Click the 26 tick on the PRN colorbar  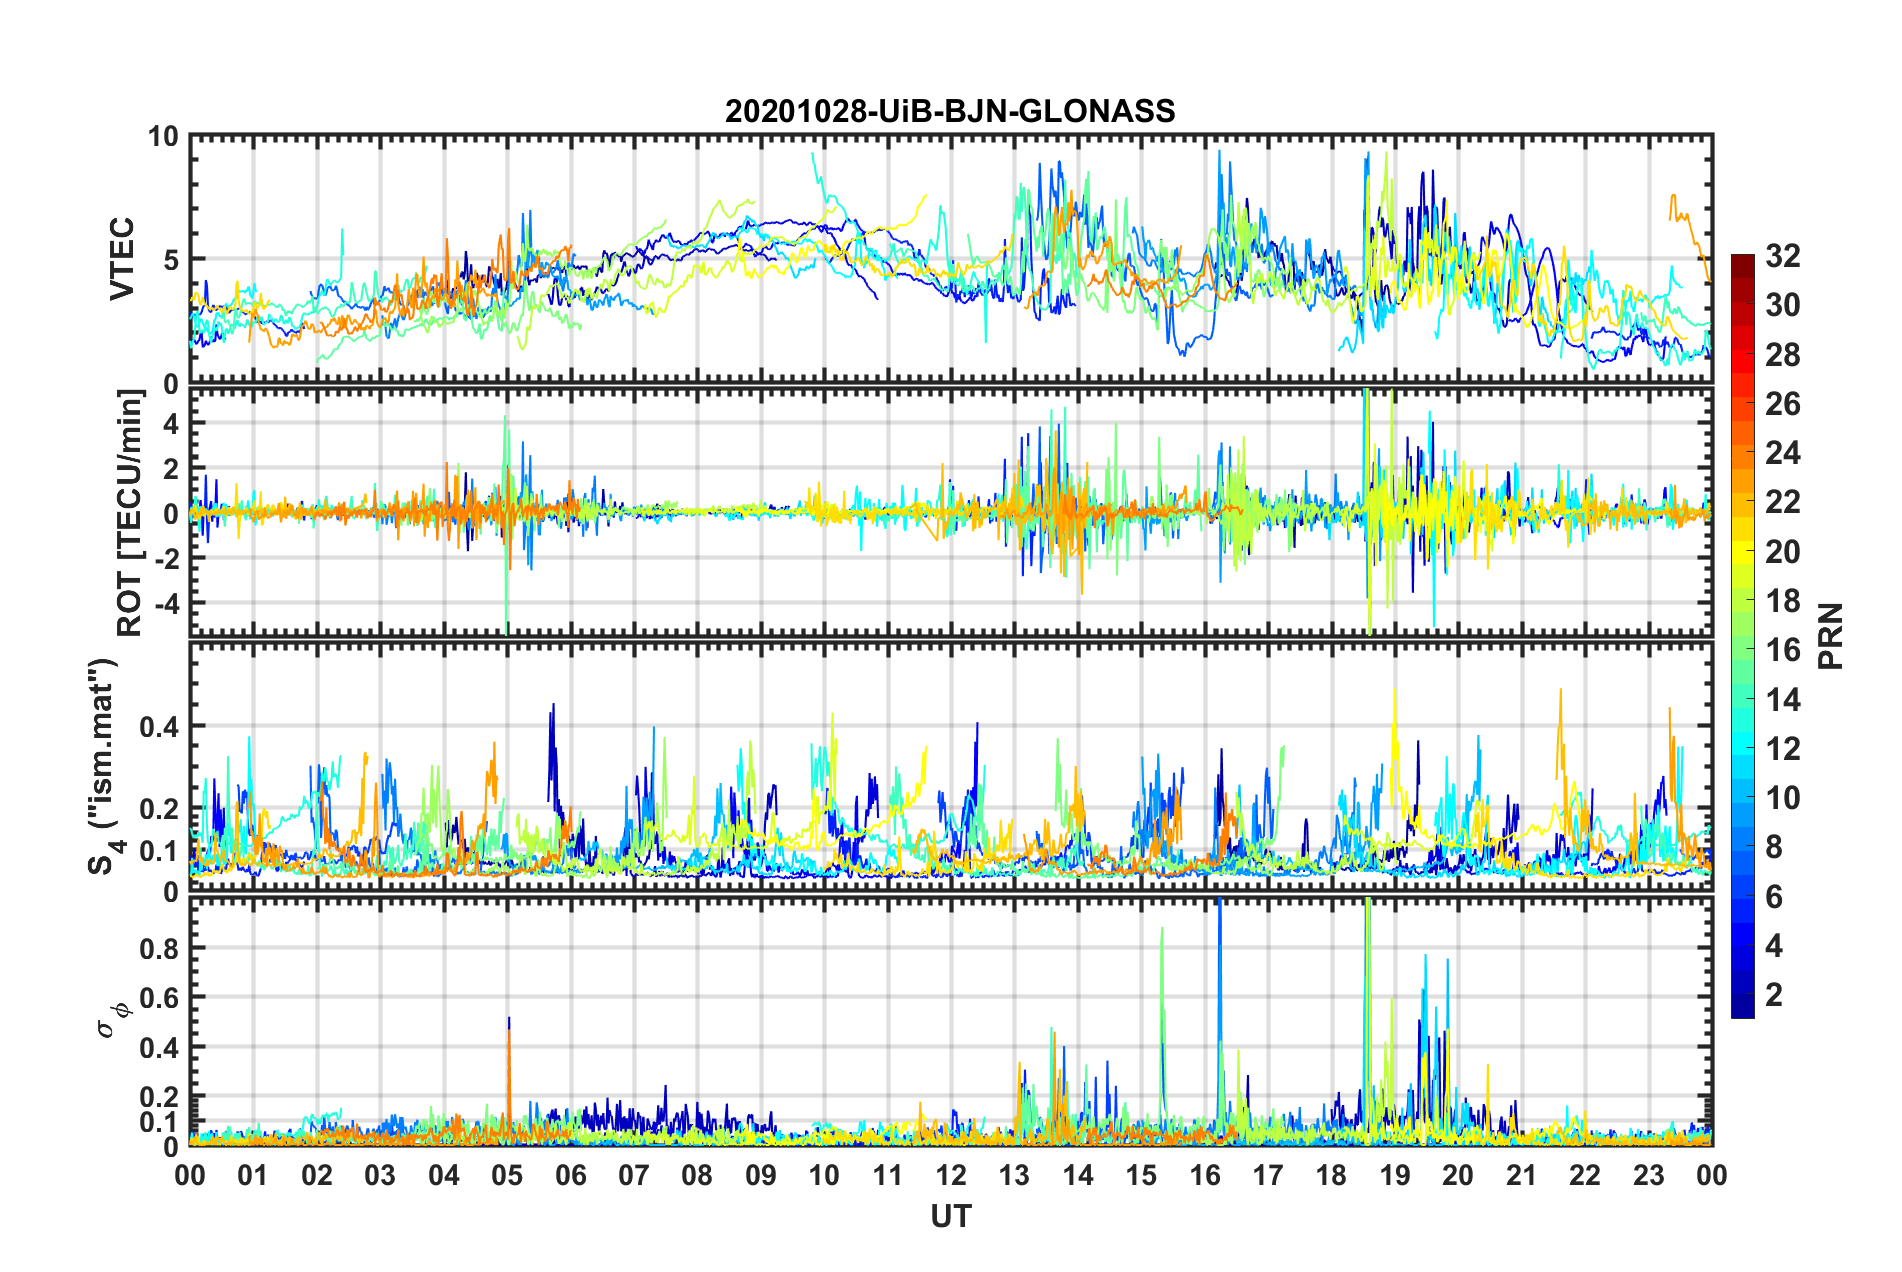click(x=1782, y=404)
